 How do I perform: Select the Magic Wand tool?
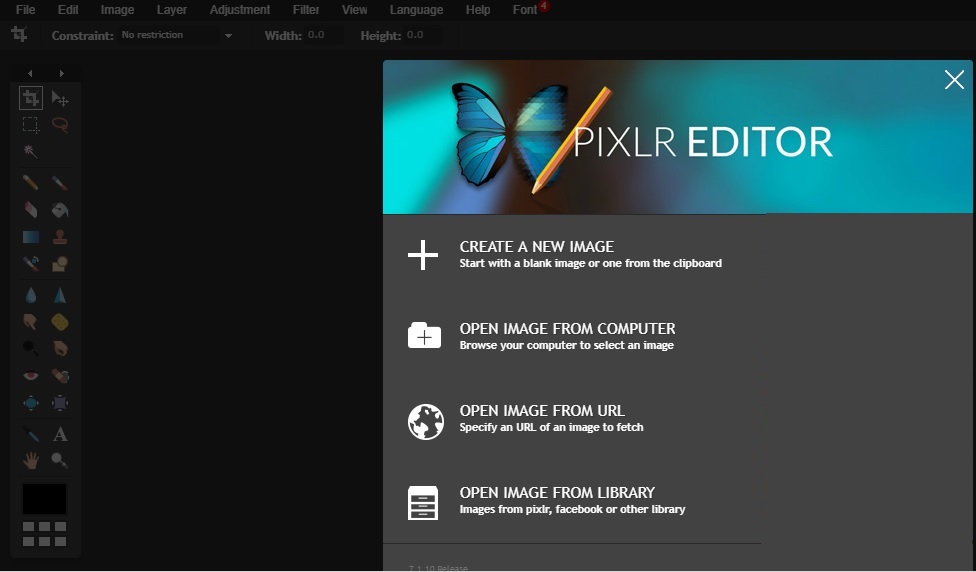[30, 151]
